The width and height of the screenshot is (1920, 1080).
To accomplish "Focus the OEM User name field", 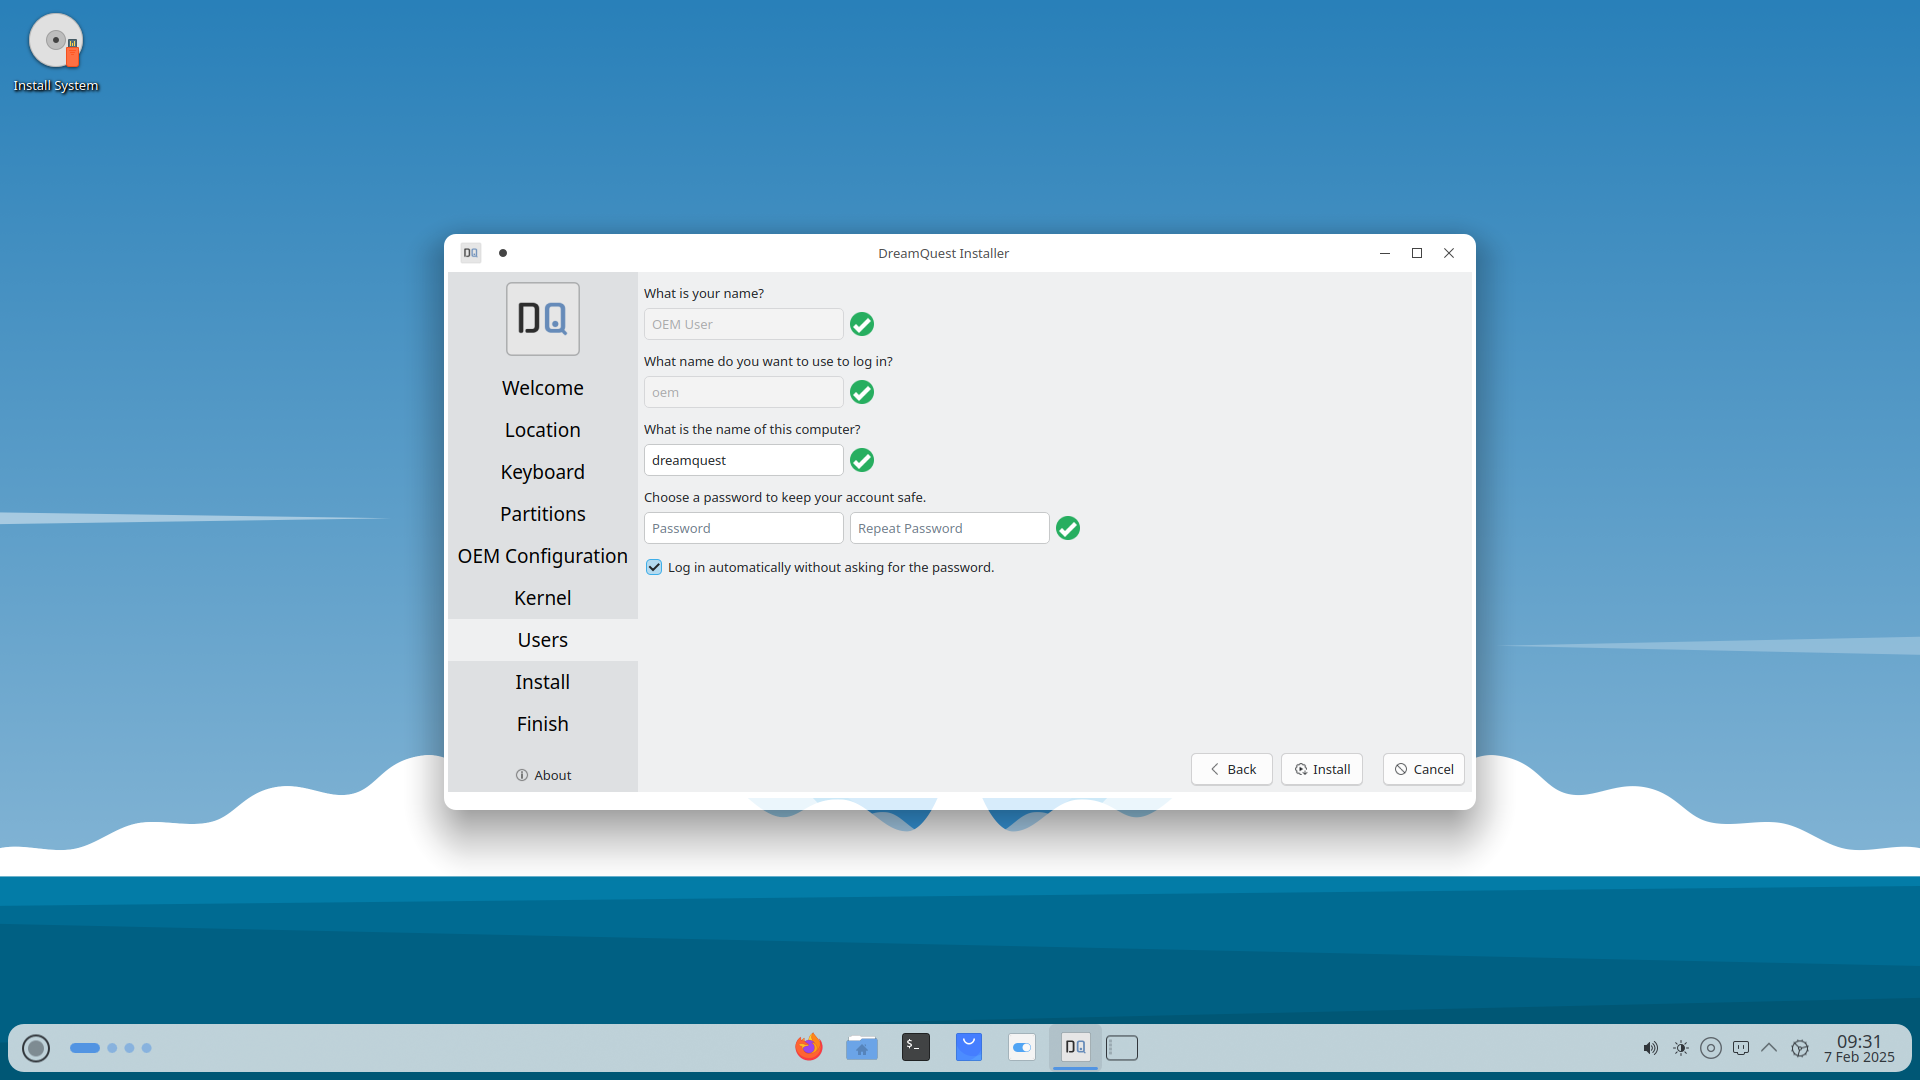I will tap(744, 324).
